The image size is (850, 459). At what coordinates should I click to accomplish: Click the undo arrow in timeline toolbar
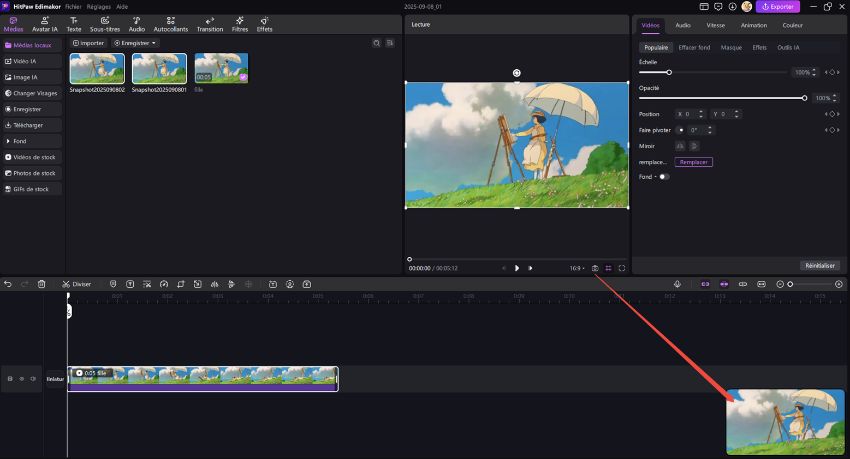tap(8, 284)
